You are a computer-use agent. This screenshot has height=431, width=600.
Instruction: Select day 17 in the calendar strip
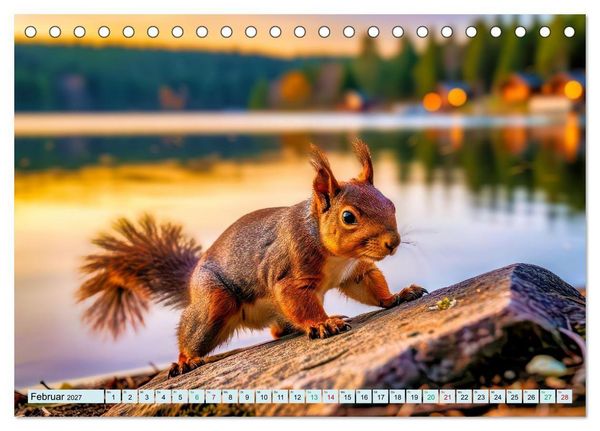381,397
